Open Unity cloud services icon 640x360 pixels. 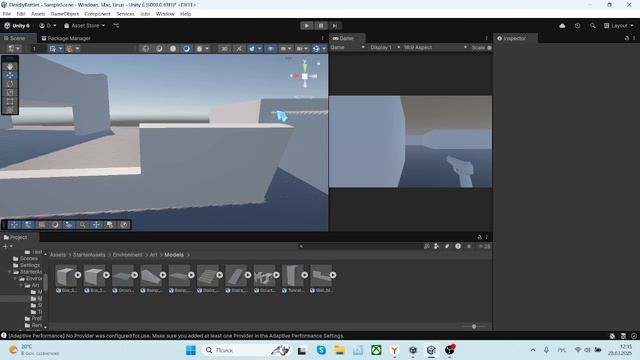pyautogui.click(x=562, y=26)
